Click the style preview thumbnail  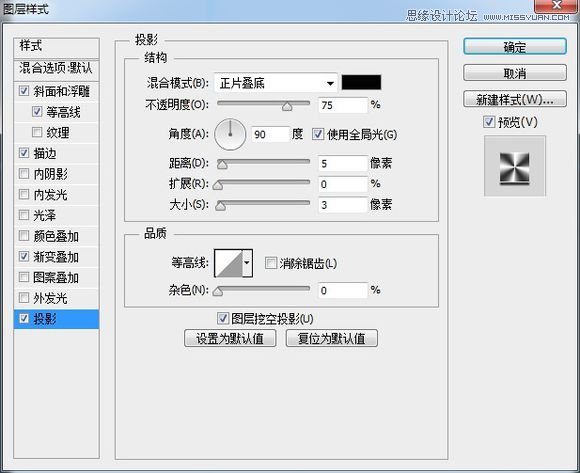point(515,166)
